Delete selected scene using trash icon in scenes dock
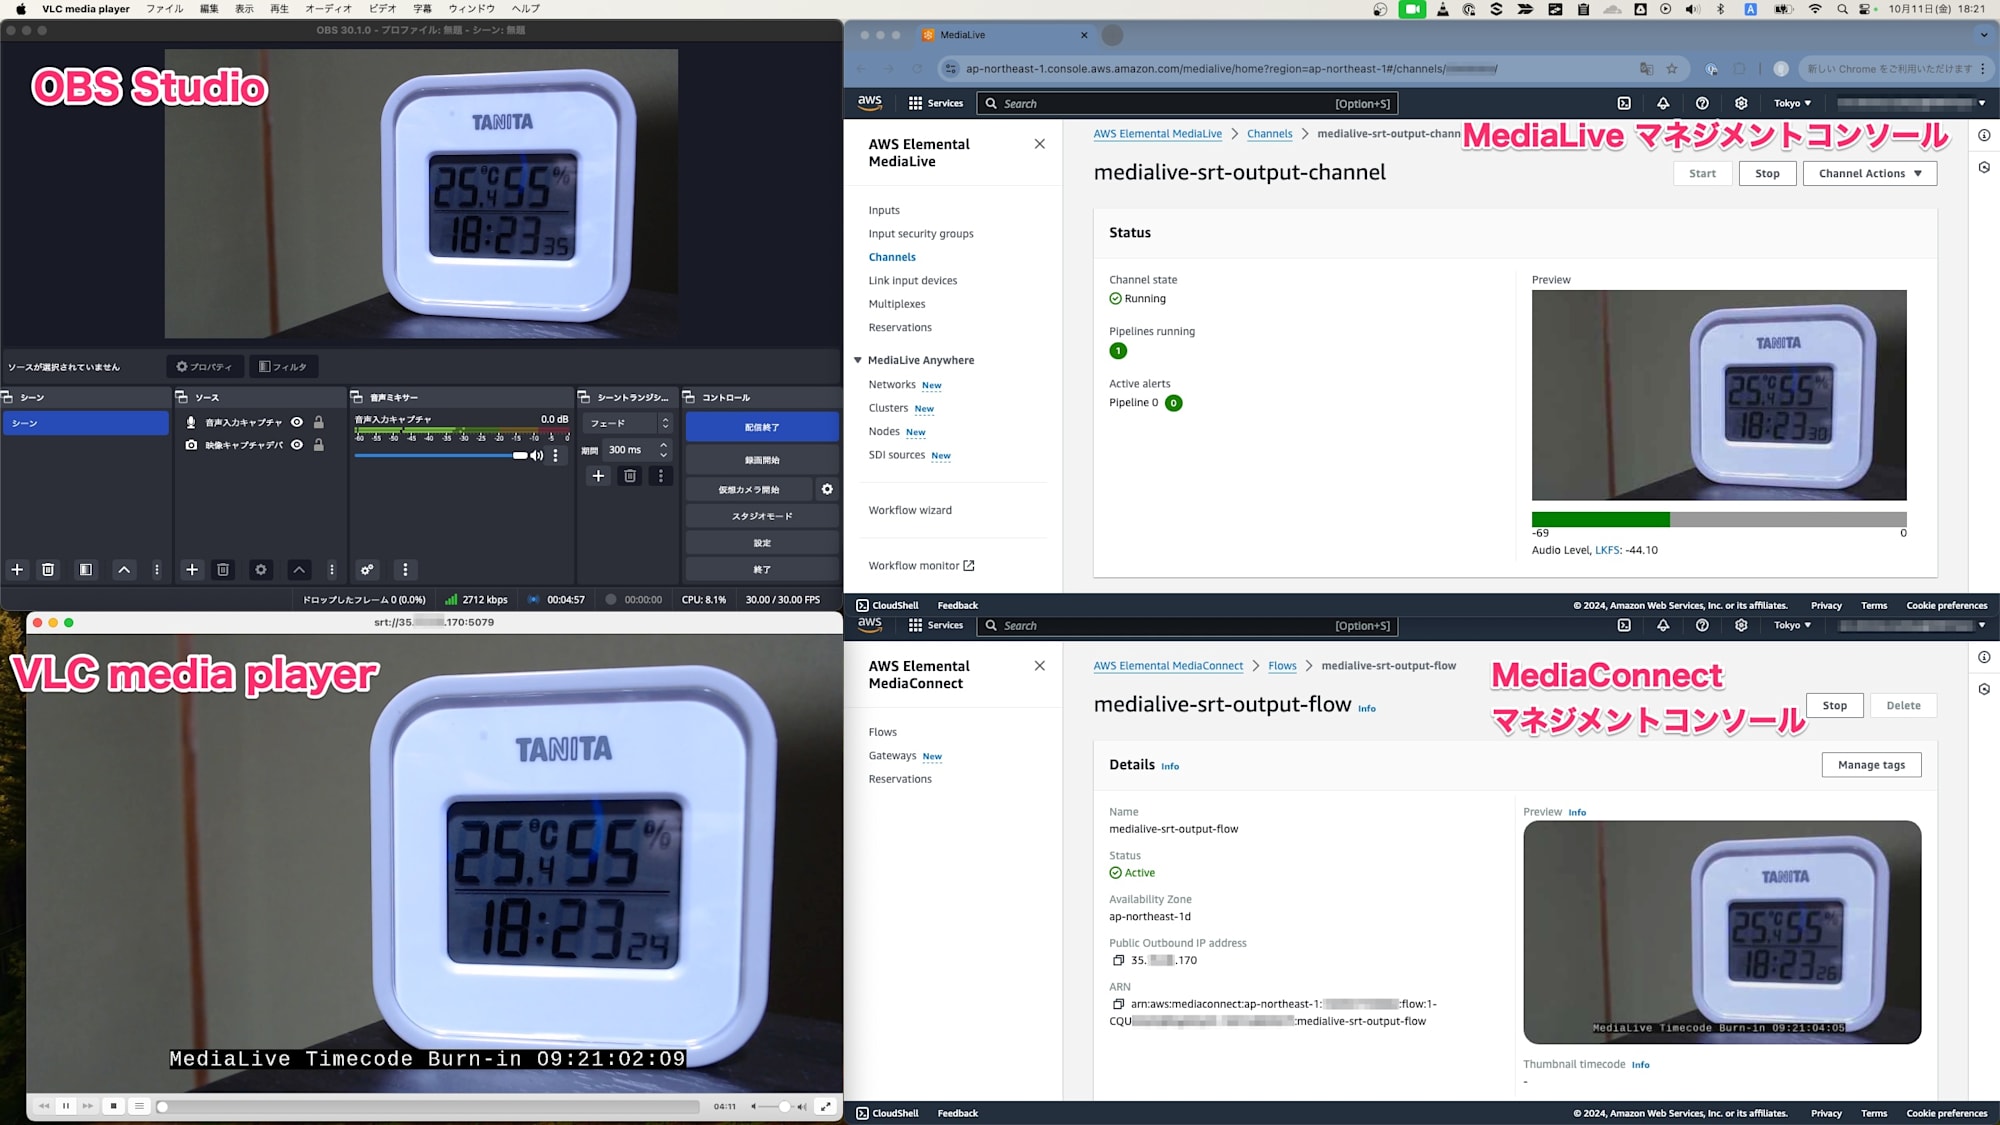Viewport: 2000px width, 1125px height. tap(47, 570)
